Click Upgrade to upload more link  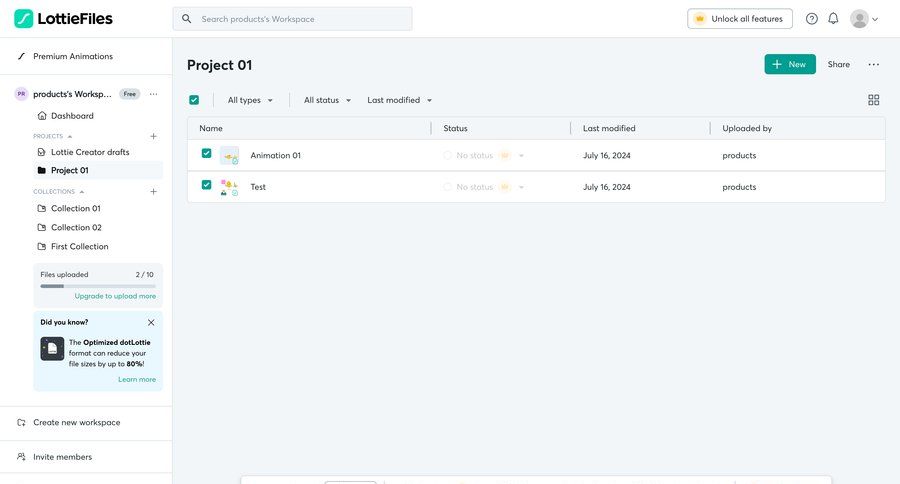coord(115,296)
